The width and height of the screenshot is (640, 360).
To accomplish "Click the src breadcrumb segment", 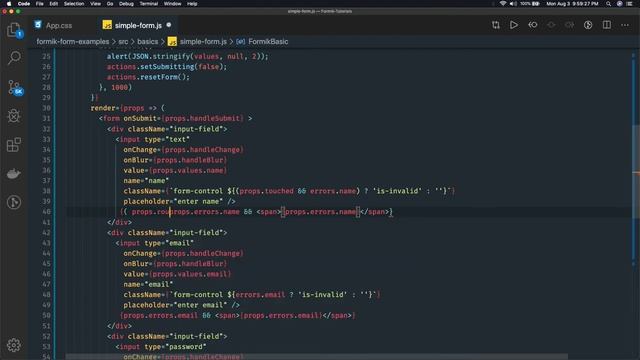I will (x=123, y=42).
